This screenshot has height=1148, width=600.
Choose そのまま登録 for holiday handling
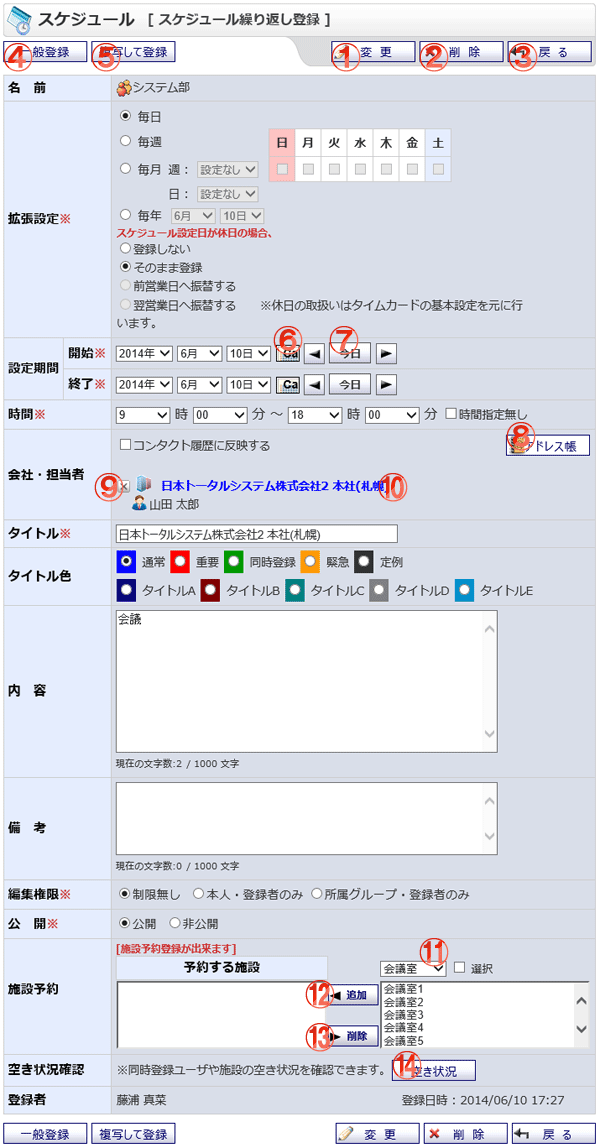point(124,266)
